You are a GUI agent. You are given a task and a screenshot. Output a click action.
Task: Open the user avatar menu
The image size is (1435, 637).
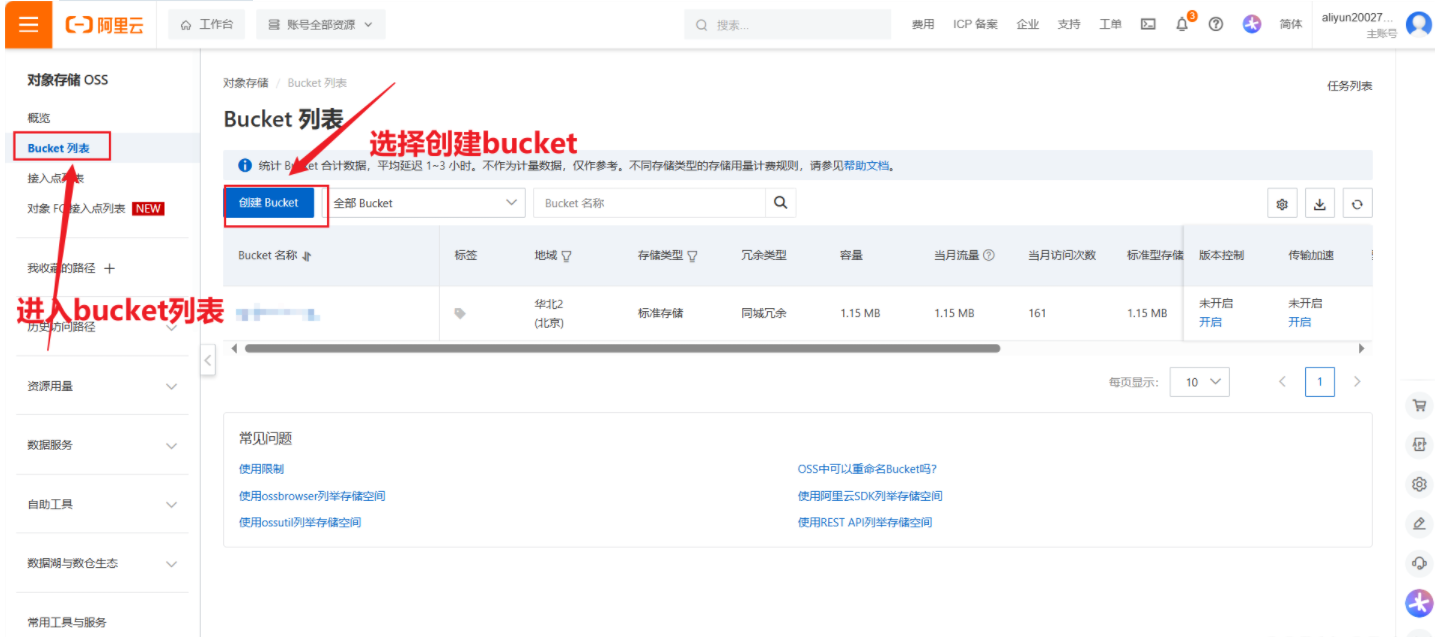pos(1418,24)
